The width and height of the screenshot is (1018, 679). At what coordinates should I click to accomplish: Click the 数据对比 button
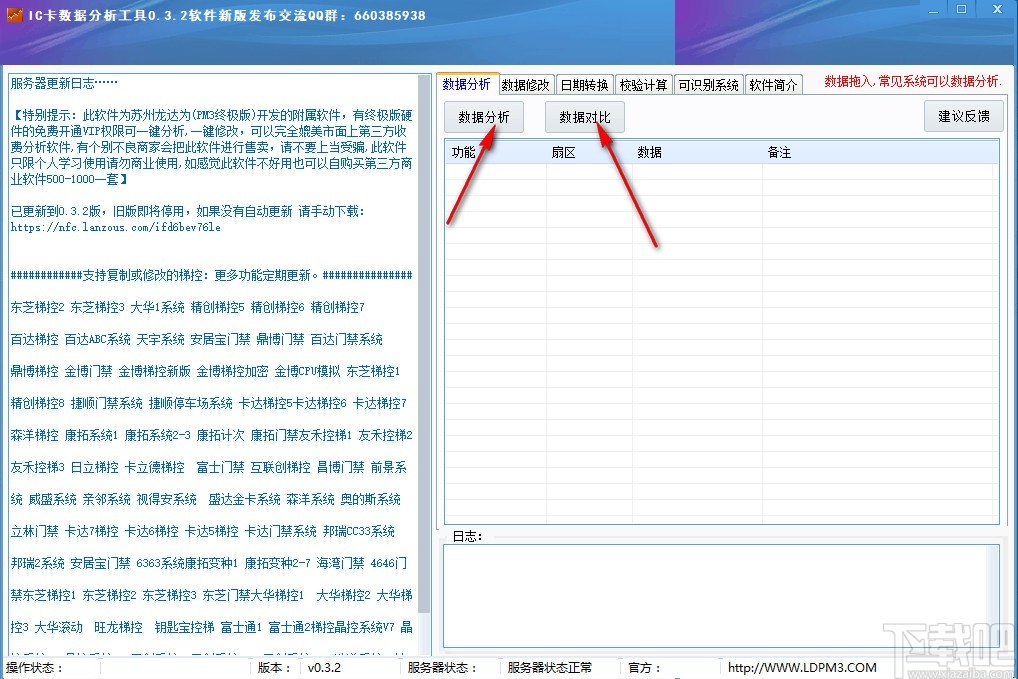(584, 117)
